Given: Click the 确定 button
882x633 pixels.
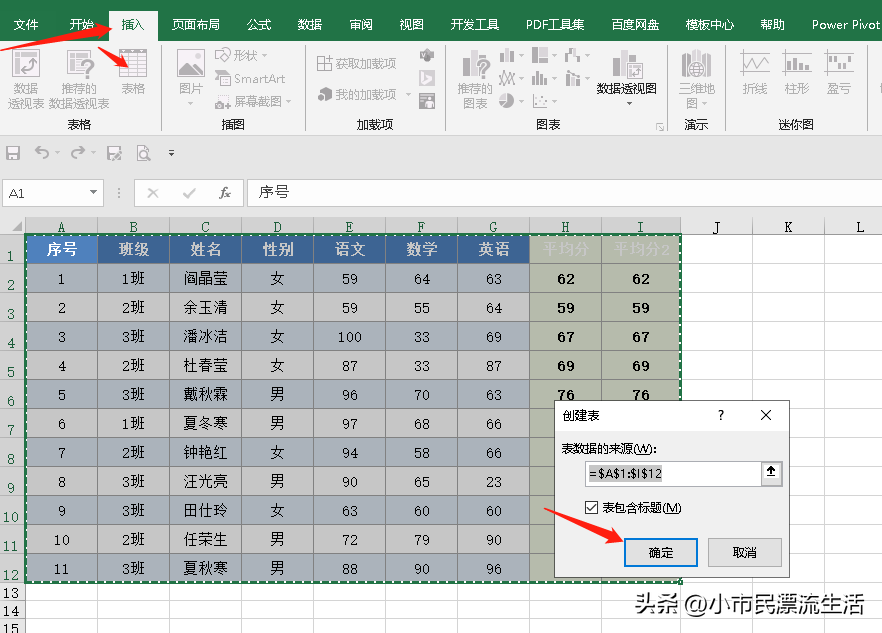Looking at the screenshot, I should [x=660, y=553].
